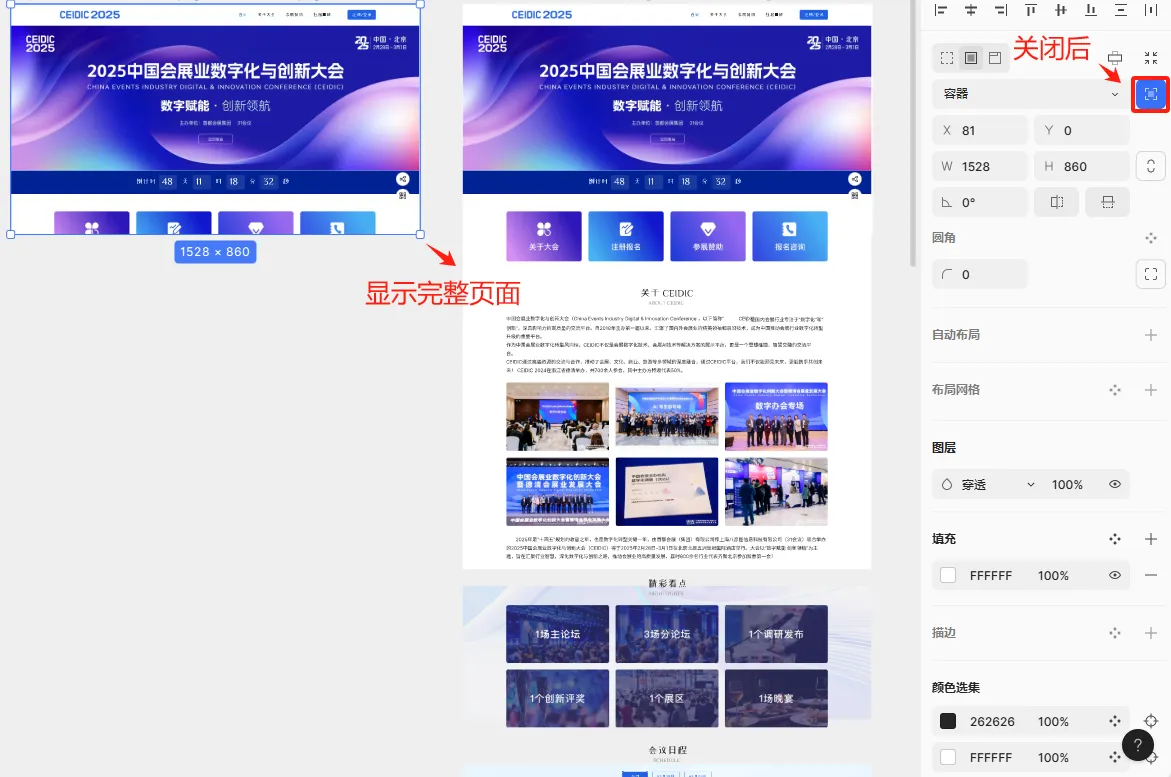The width and height of the screenshot is (1171, 777).
Task: Open the white FFFFFF swatch in 颜色选集
Action: pyautogui.click(x=948, y=758)
